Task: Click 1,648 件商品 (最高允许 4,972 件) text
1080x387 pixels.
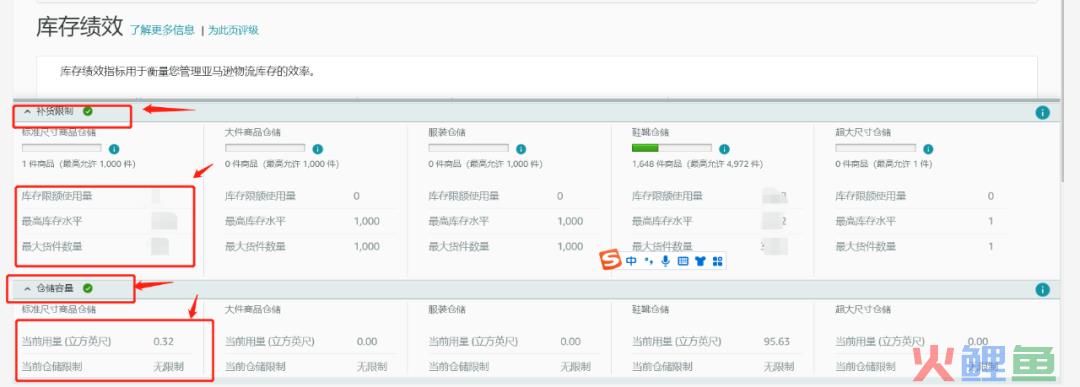Action: point(697,165)
